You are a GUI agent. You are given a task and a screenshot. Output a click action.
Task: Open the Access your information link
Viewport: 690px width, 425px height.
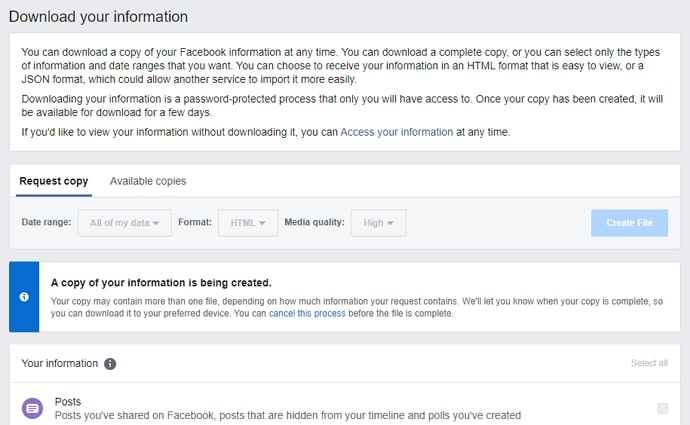(x=396, y=132)
